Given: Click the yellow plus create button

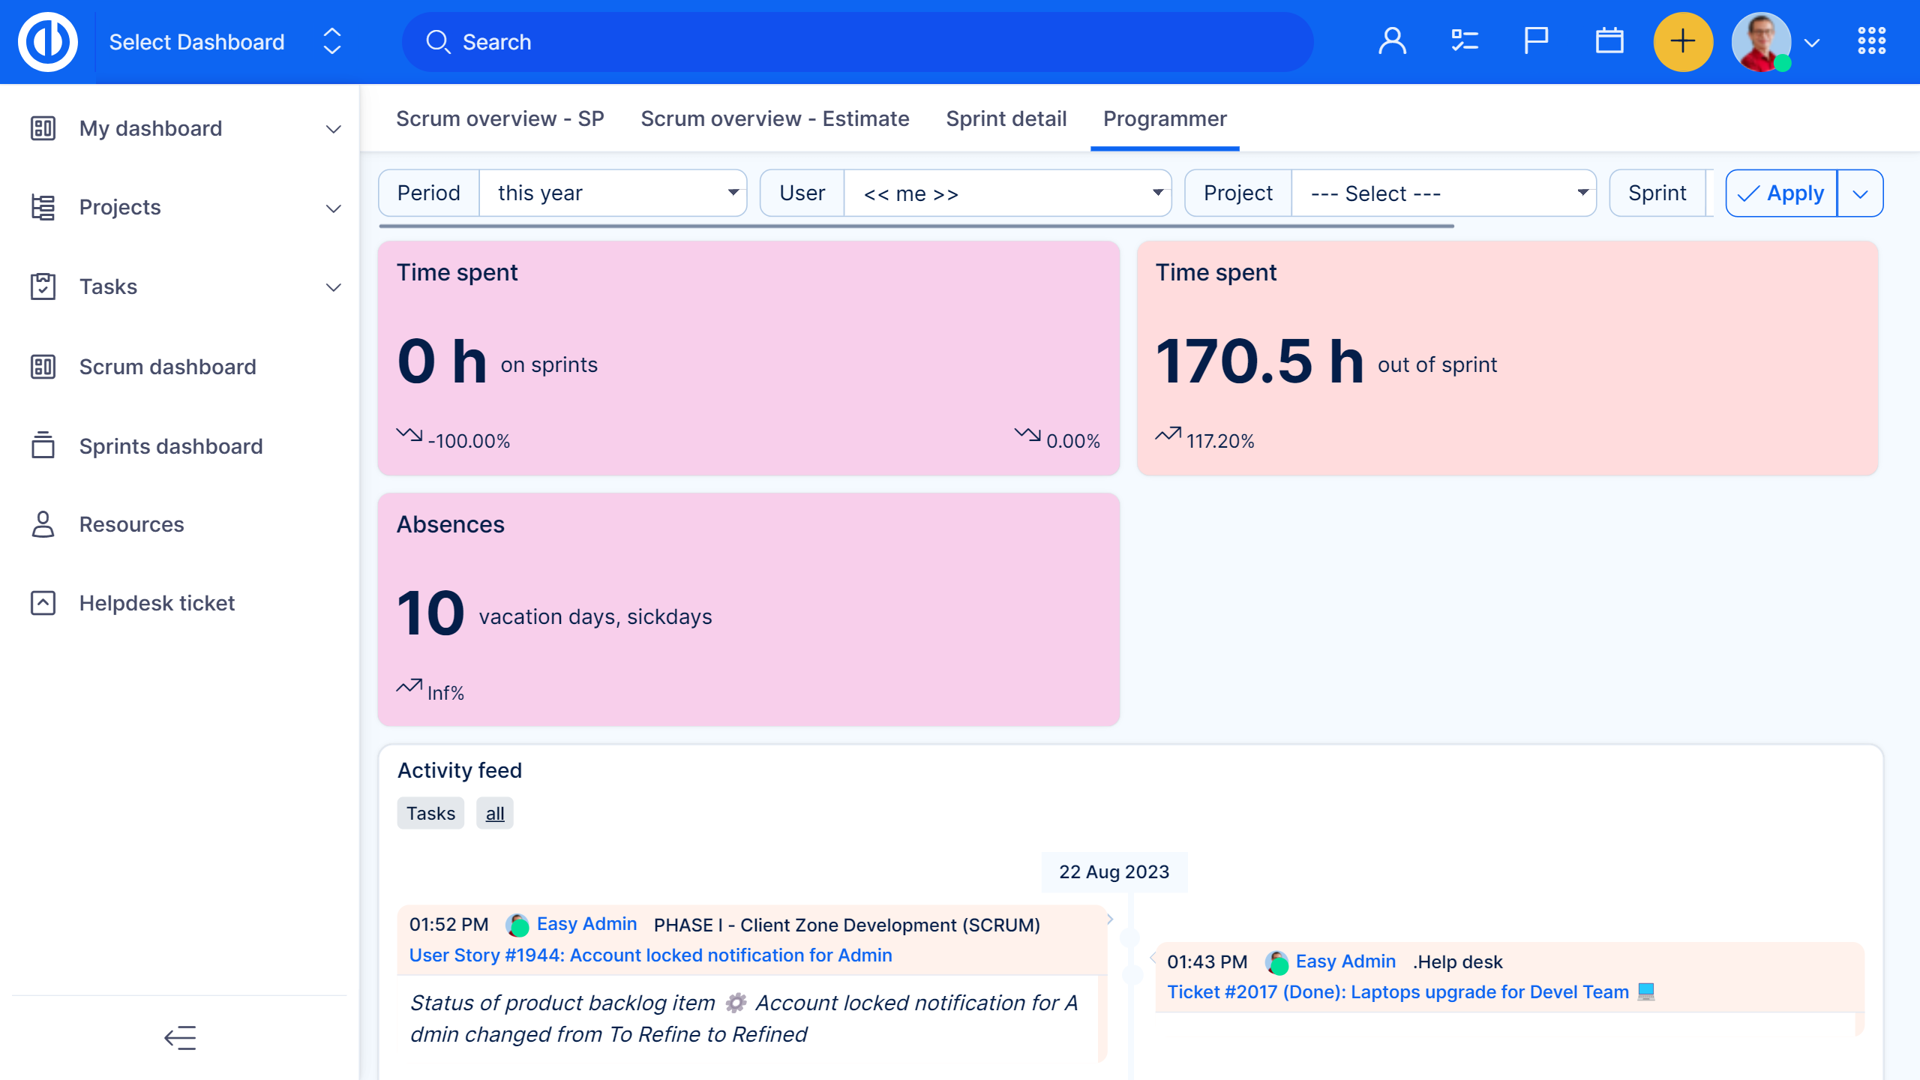Looking at the screenshot, I should pos(1682,42).
